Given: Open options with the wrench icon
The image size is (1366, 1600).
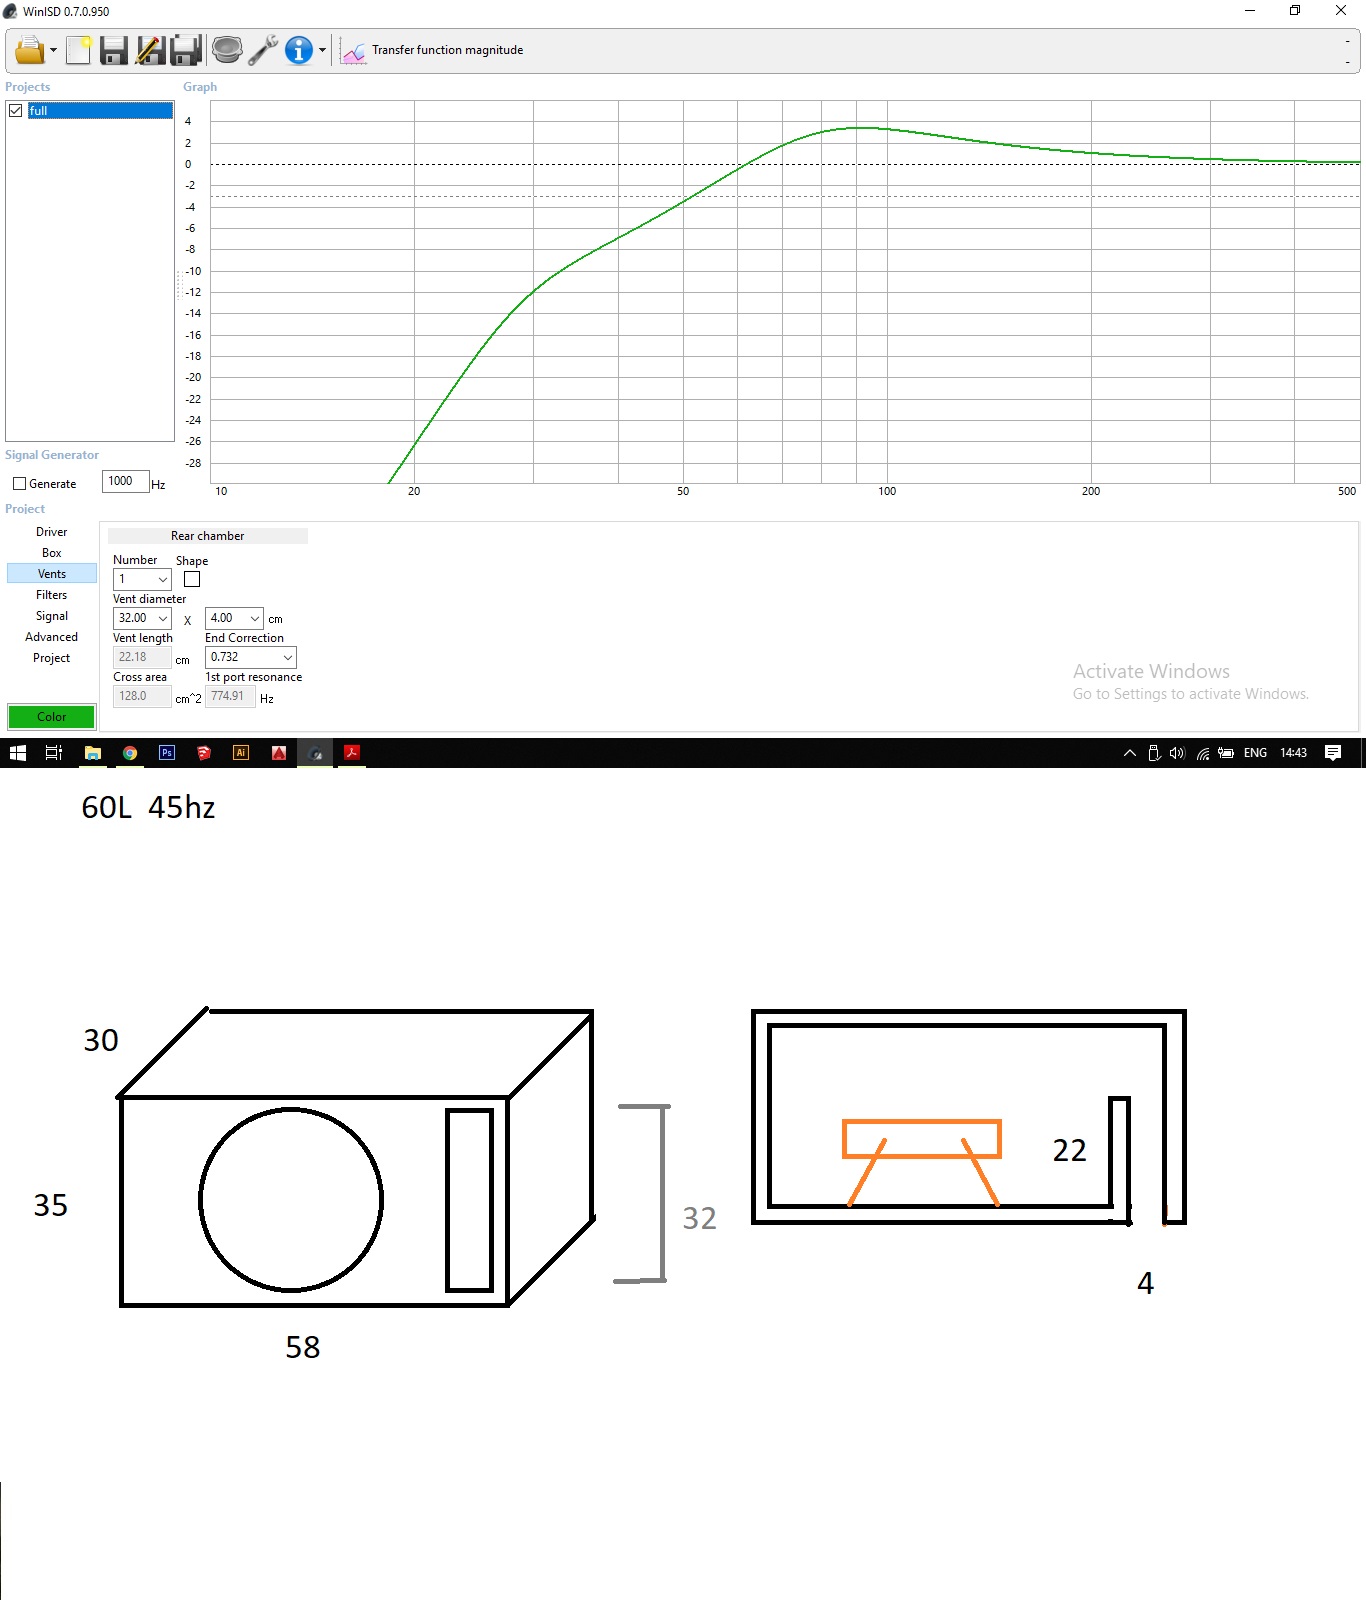Looking at the screenshot, I should [x=263, y=50].
